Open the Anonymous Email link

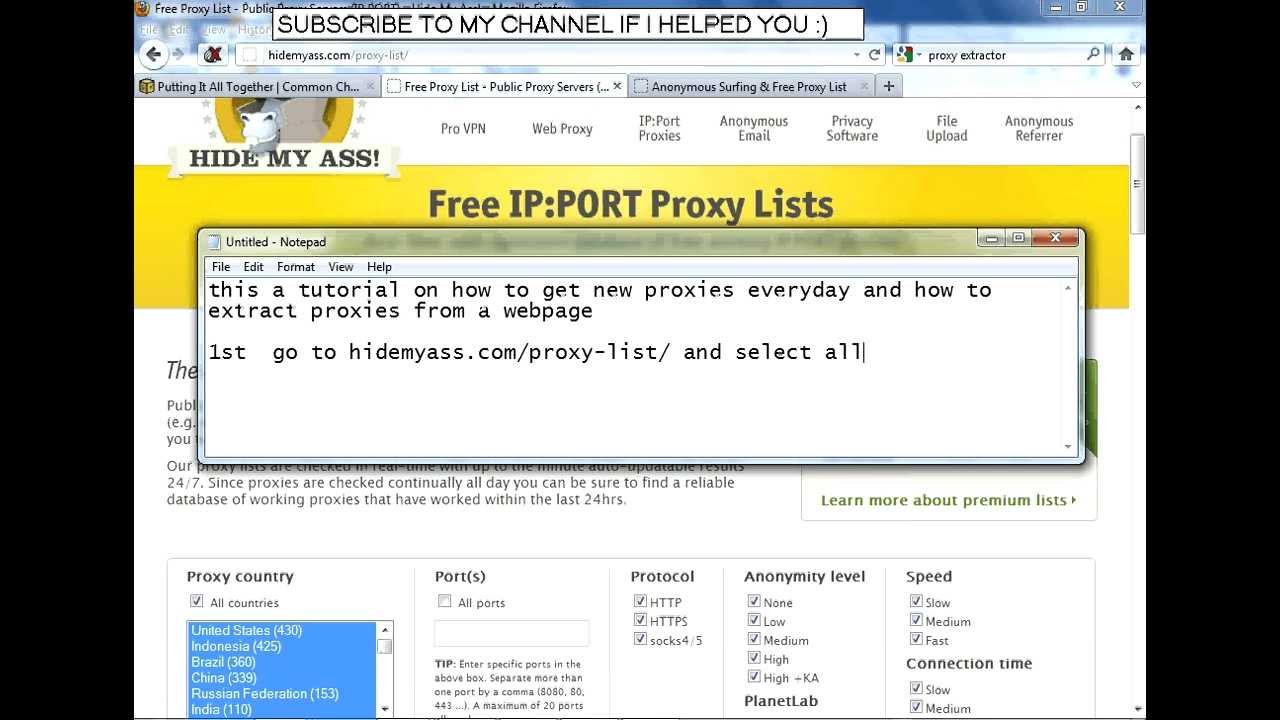754,128
